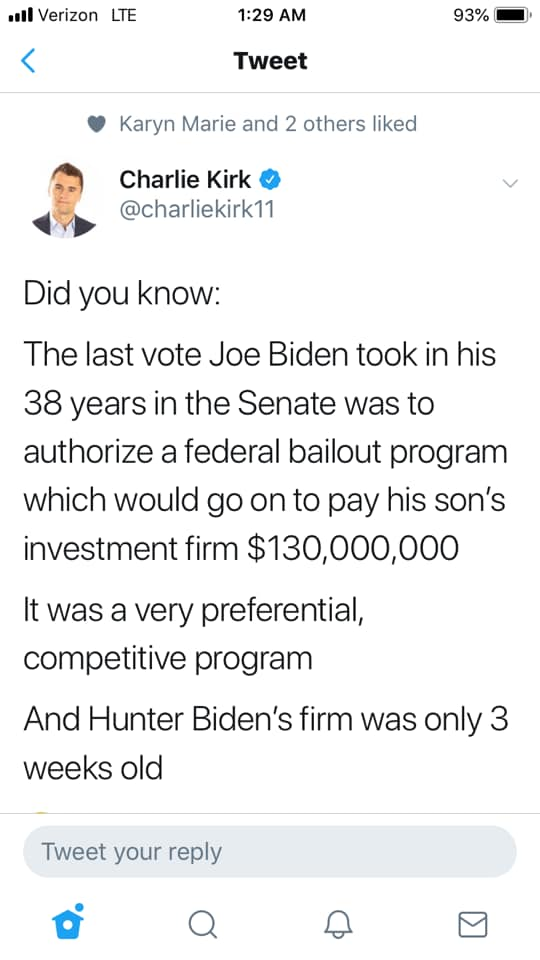
Task: Tap the $130,000,000 amount in tweet
Action: point(353,548)
